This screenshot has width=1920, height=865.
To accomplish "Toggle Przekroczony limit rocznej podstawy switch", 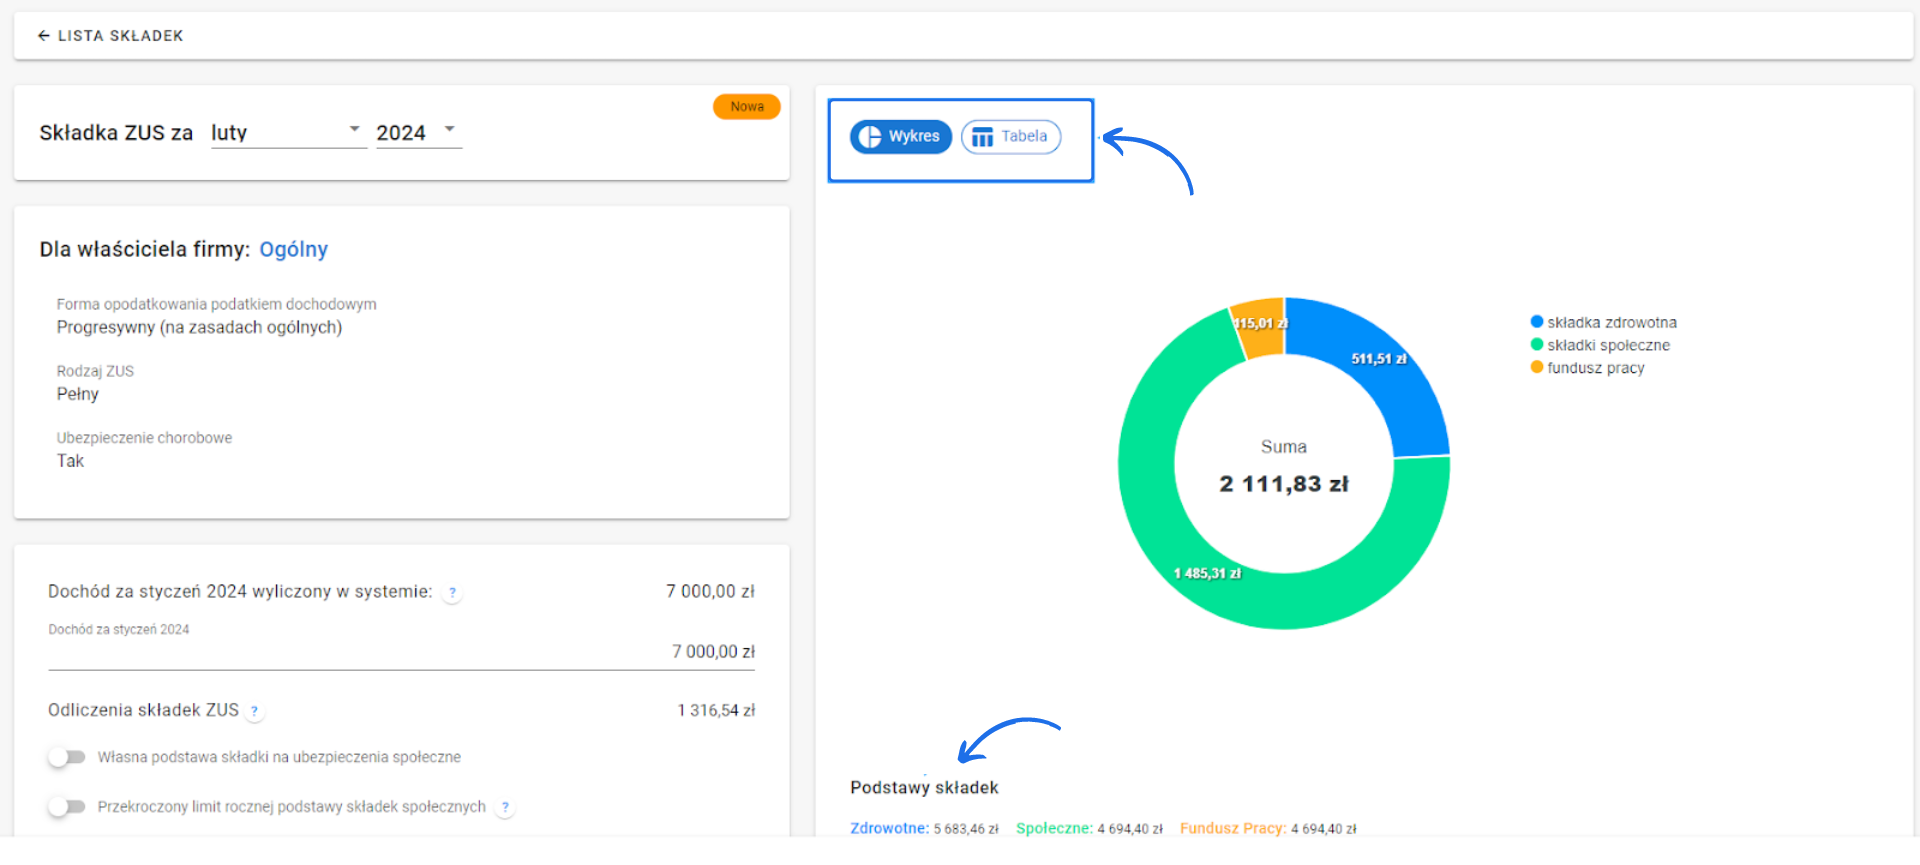I will point(67,806).
